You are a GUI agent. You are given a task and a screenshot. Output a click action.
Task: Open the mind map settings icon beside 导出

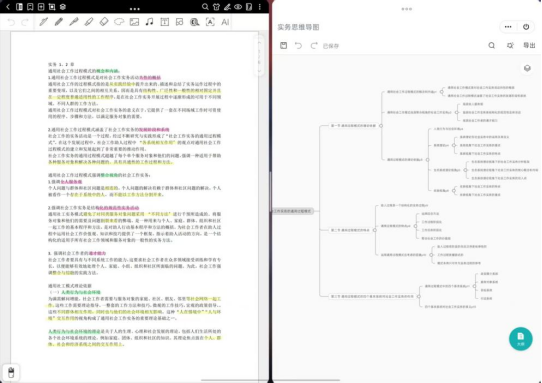pyautogui.click(x=510, y=46)
